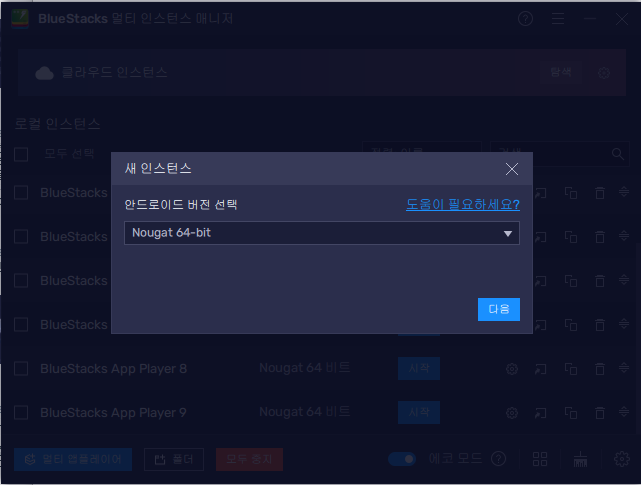Open the manager settings gear in the bottom right
Viewport: 641px width, 485px height.
coord(622,459)
